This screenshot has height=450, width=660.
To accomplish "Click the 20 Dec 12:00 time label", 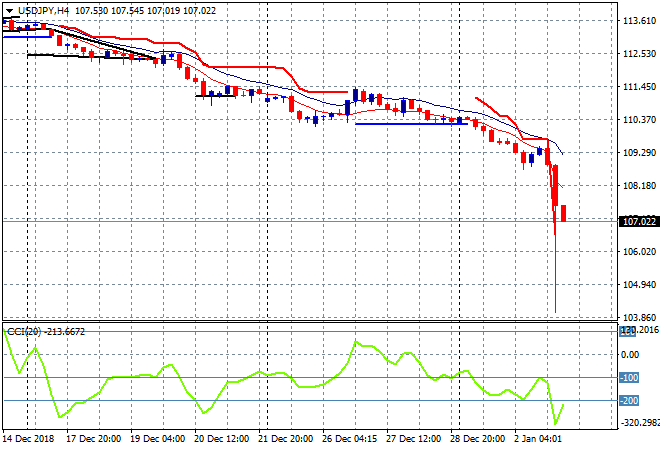I will pos(221,439).
